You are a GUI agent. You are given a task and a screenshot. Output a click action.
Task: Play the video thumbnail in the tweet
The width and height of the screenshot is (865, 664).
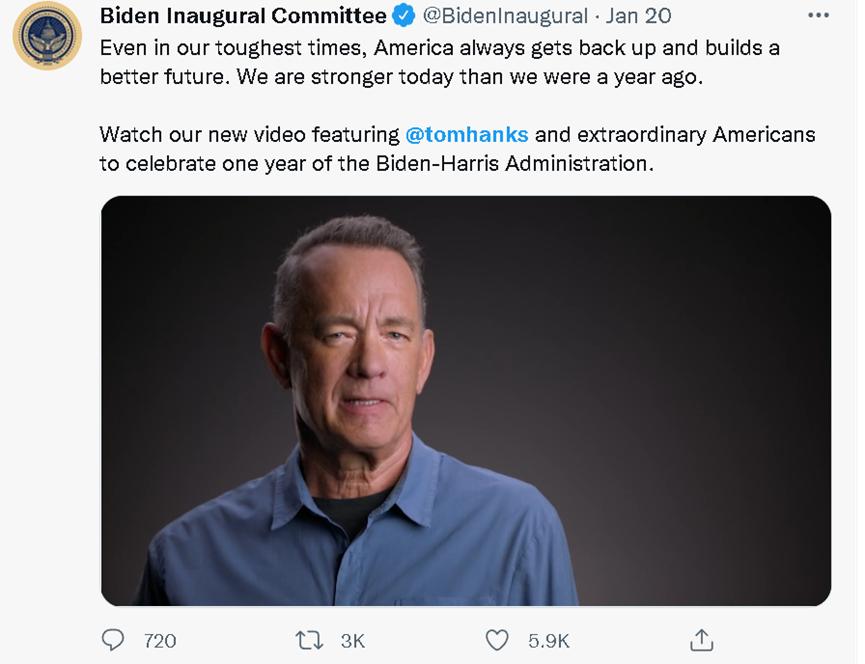pos(466,400)
